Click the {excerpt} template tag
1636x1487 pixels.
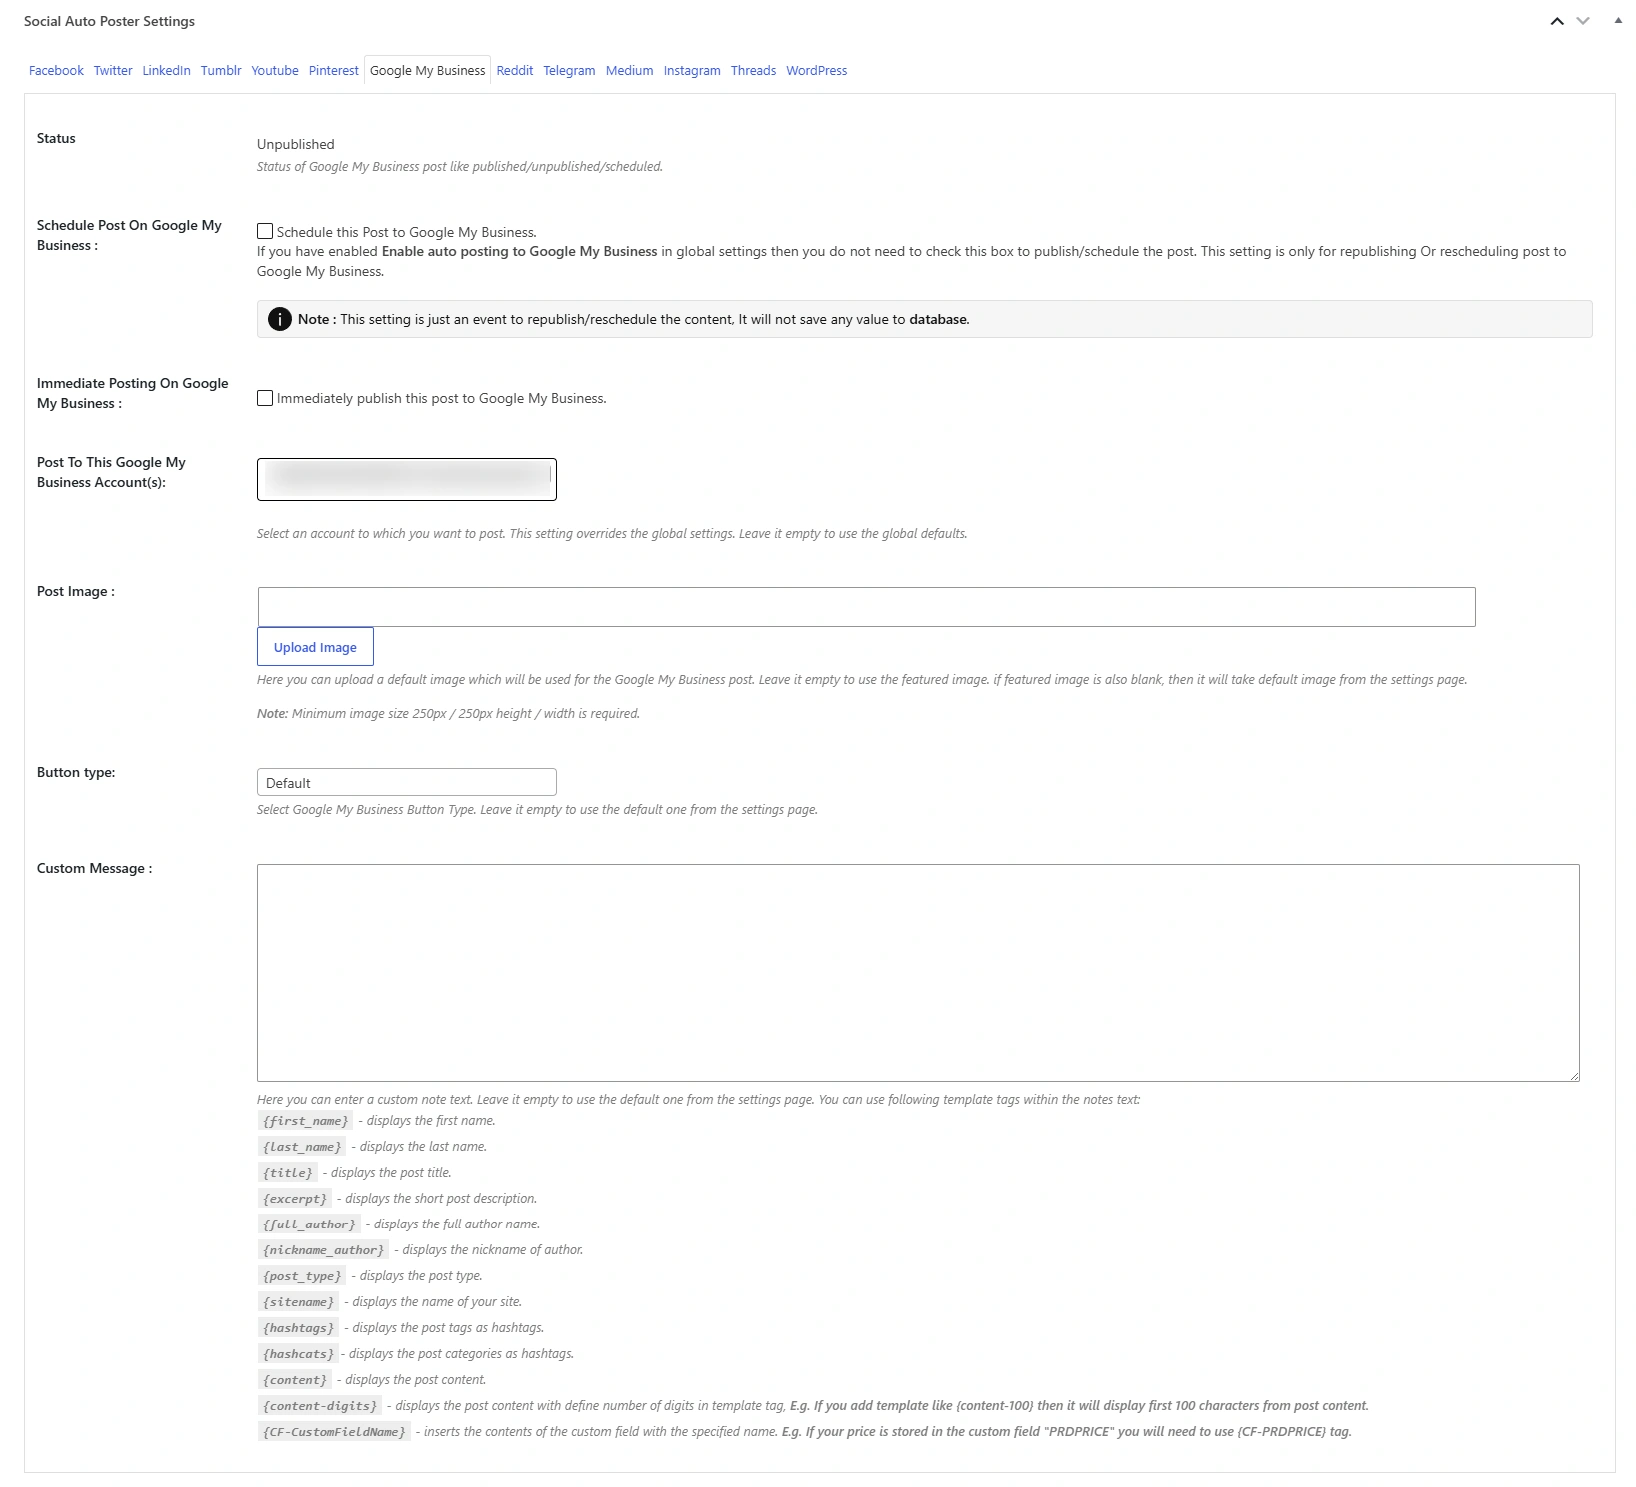pos(294,1199)
